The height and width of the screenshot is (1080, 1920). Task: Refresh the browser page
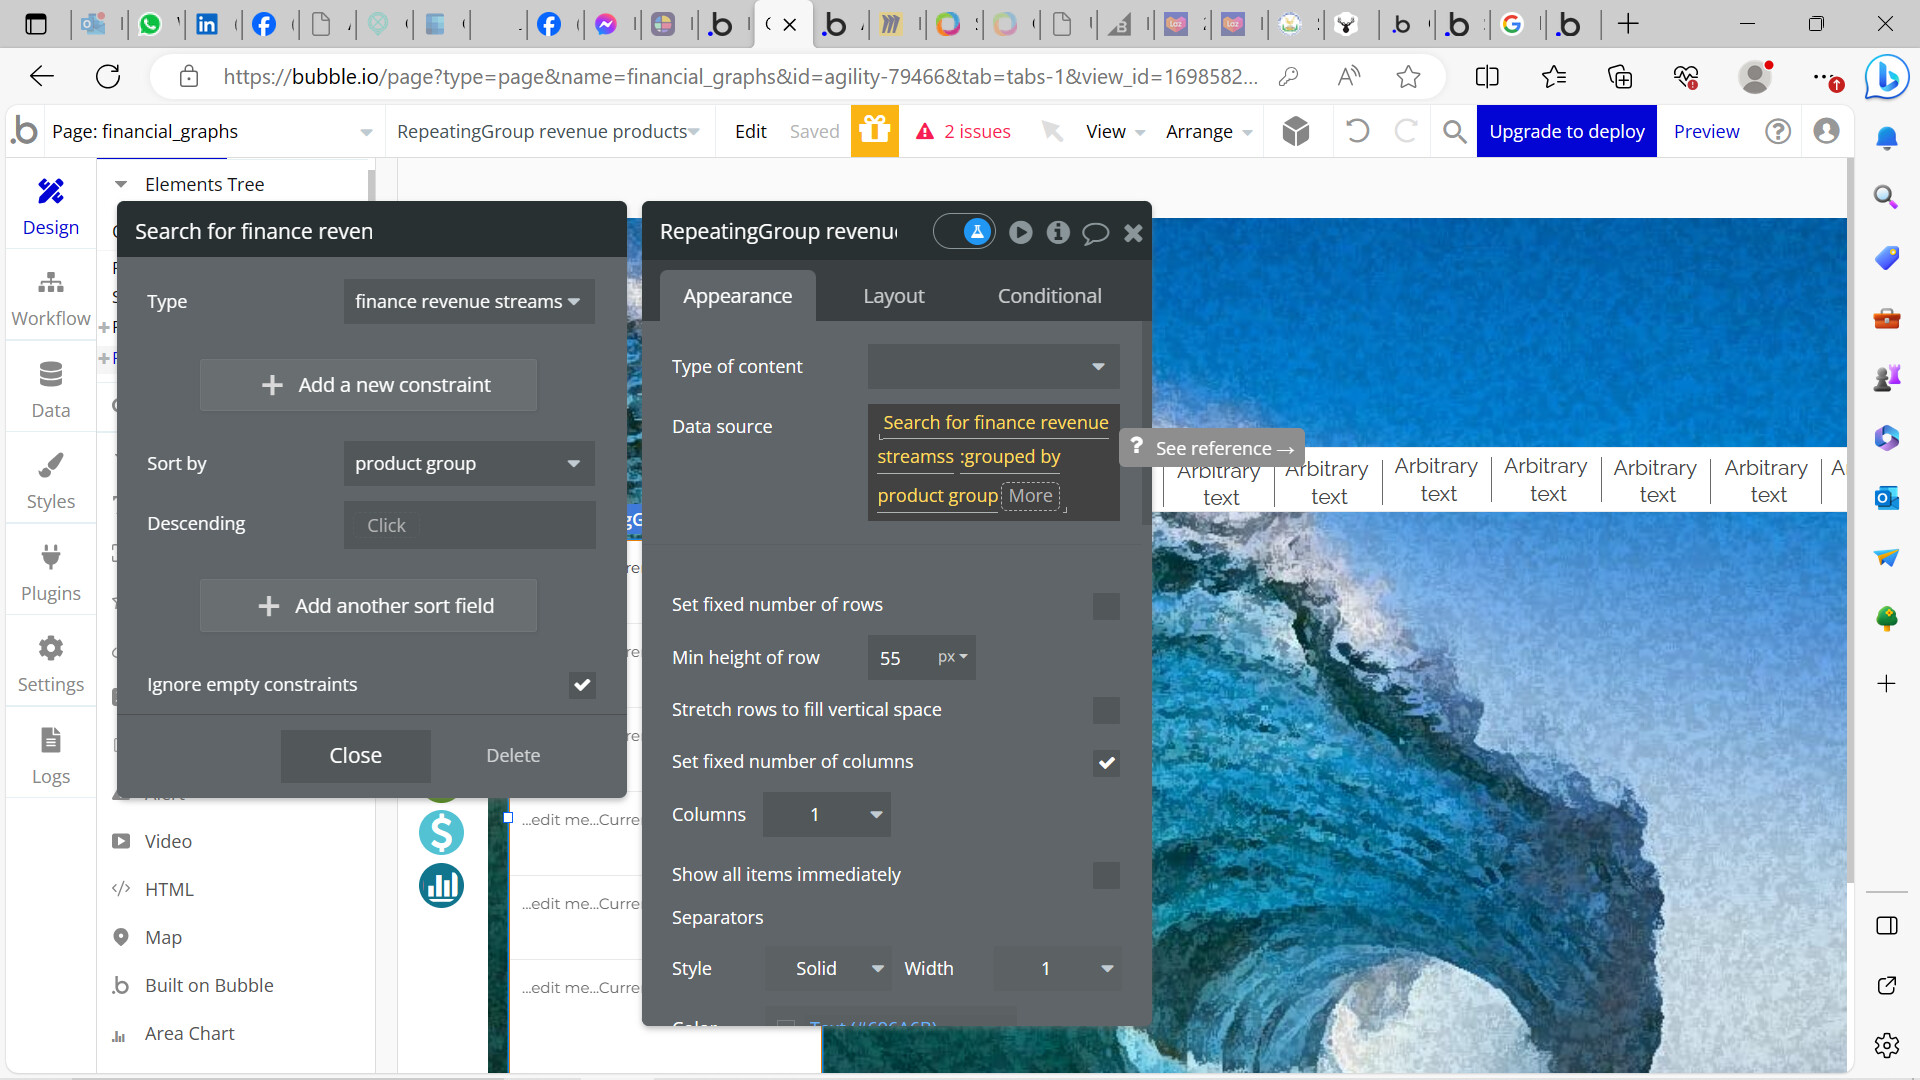(x=108, y=76)
